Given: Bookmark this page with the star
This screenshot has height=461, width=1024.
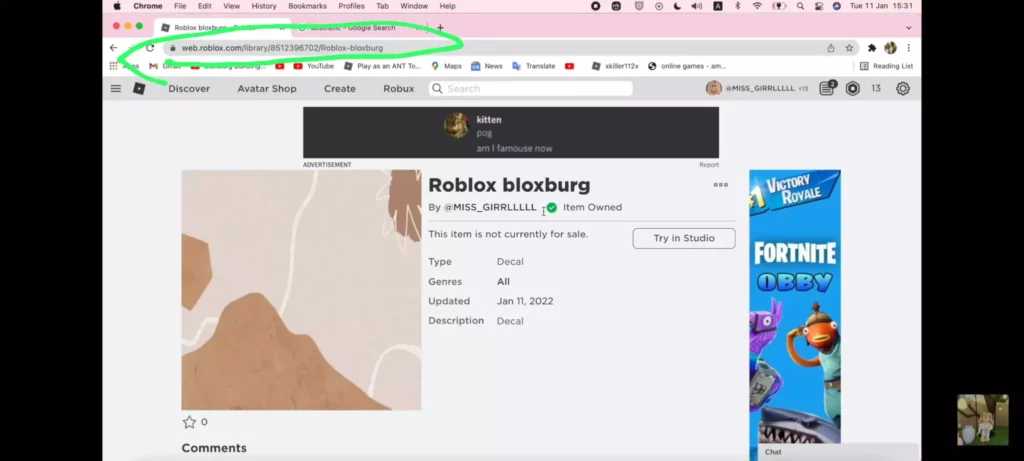Looking at the screenshot, I should tap(849, 48).
